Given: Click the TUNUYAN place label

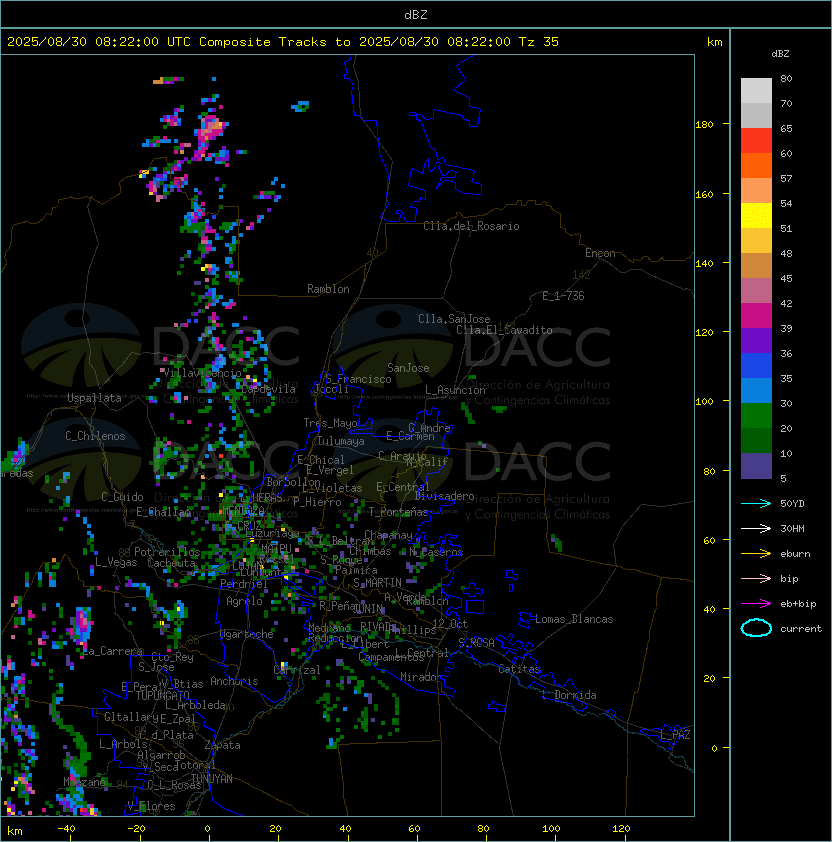Looking at the screenshot, I should [212, 779].
